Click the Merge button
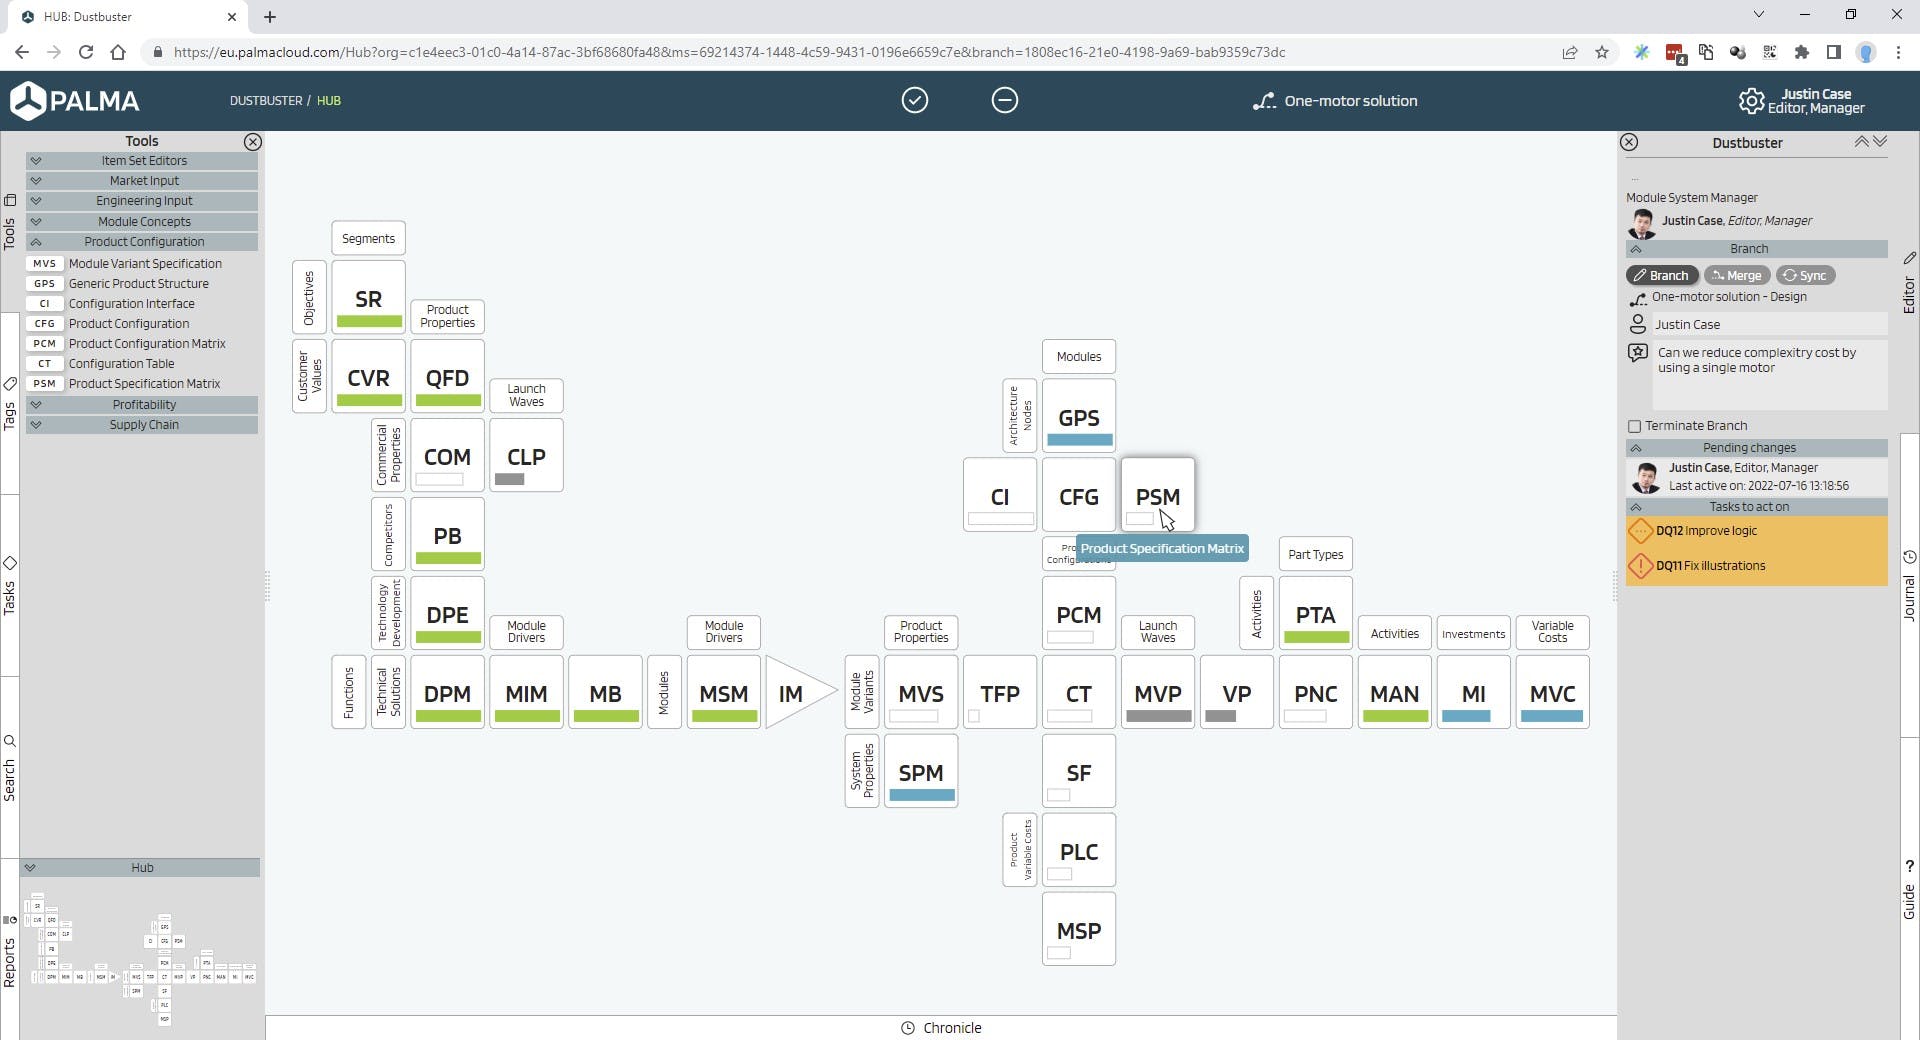Viewport: 1920px width, 1040px height. pyautogui.click(x=1736, y=276)
